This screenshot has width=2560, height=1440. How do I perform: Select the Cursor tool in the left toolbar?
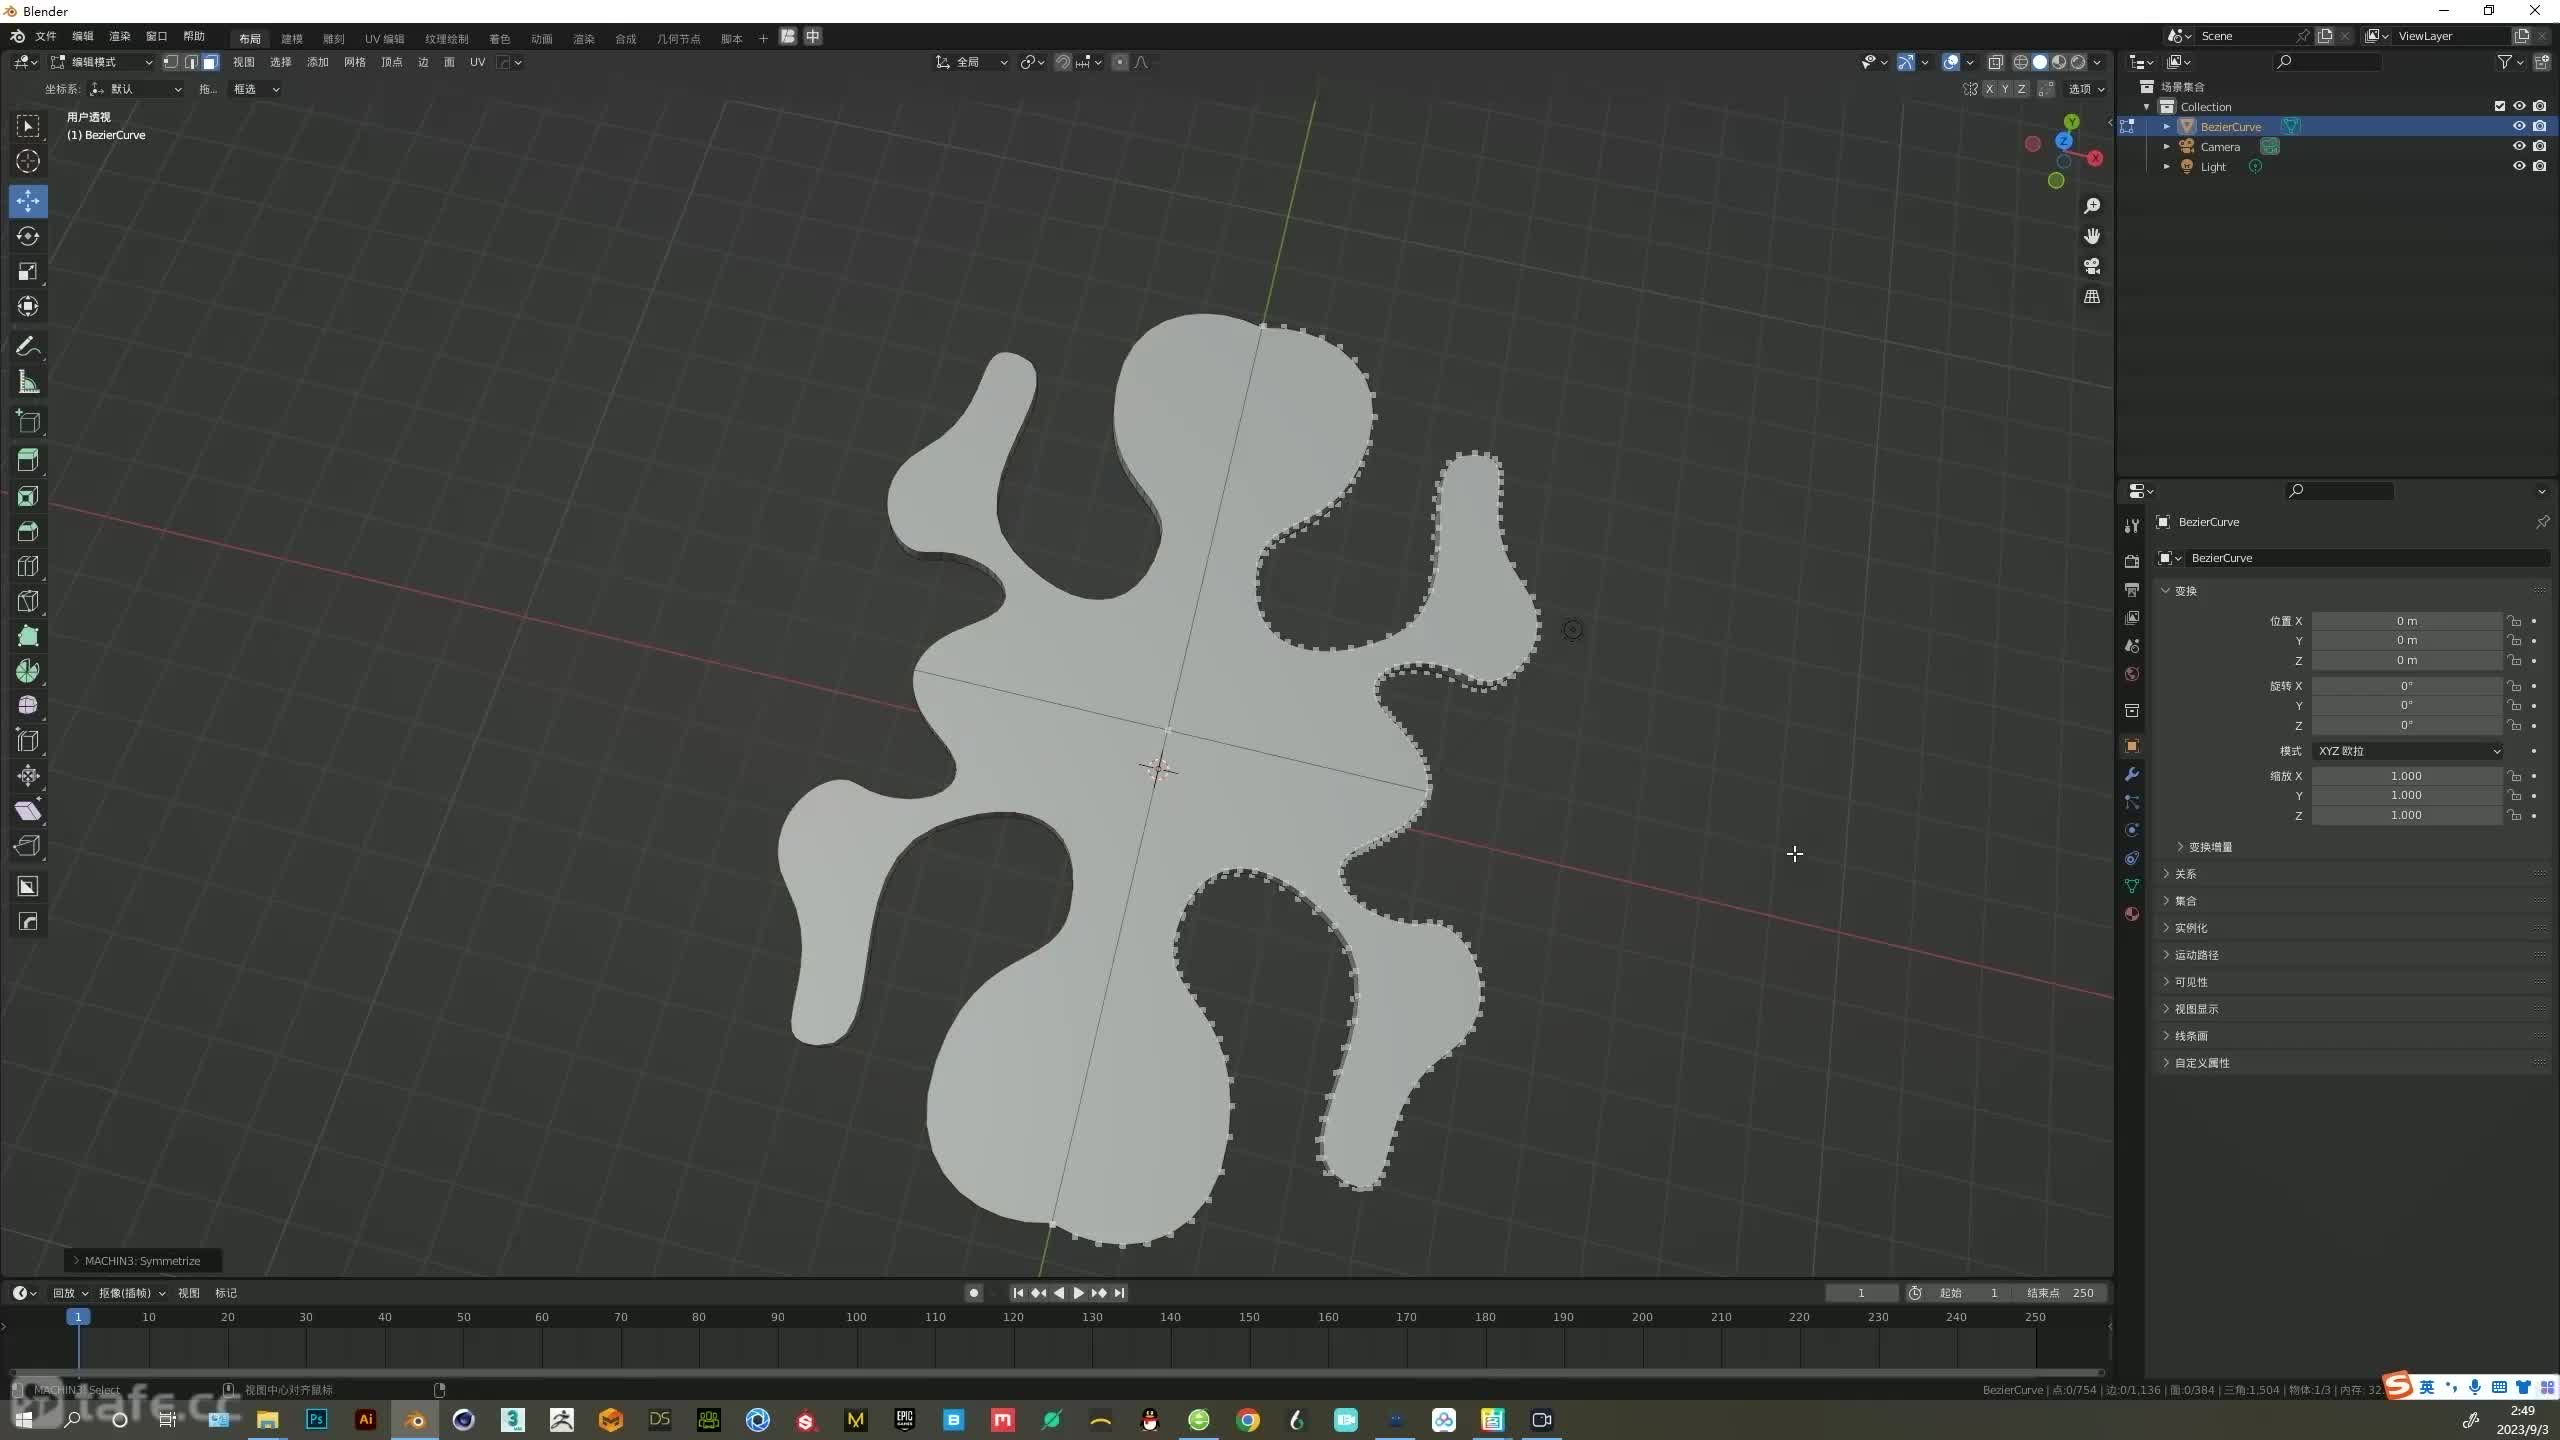pos(28,161)
